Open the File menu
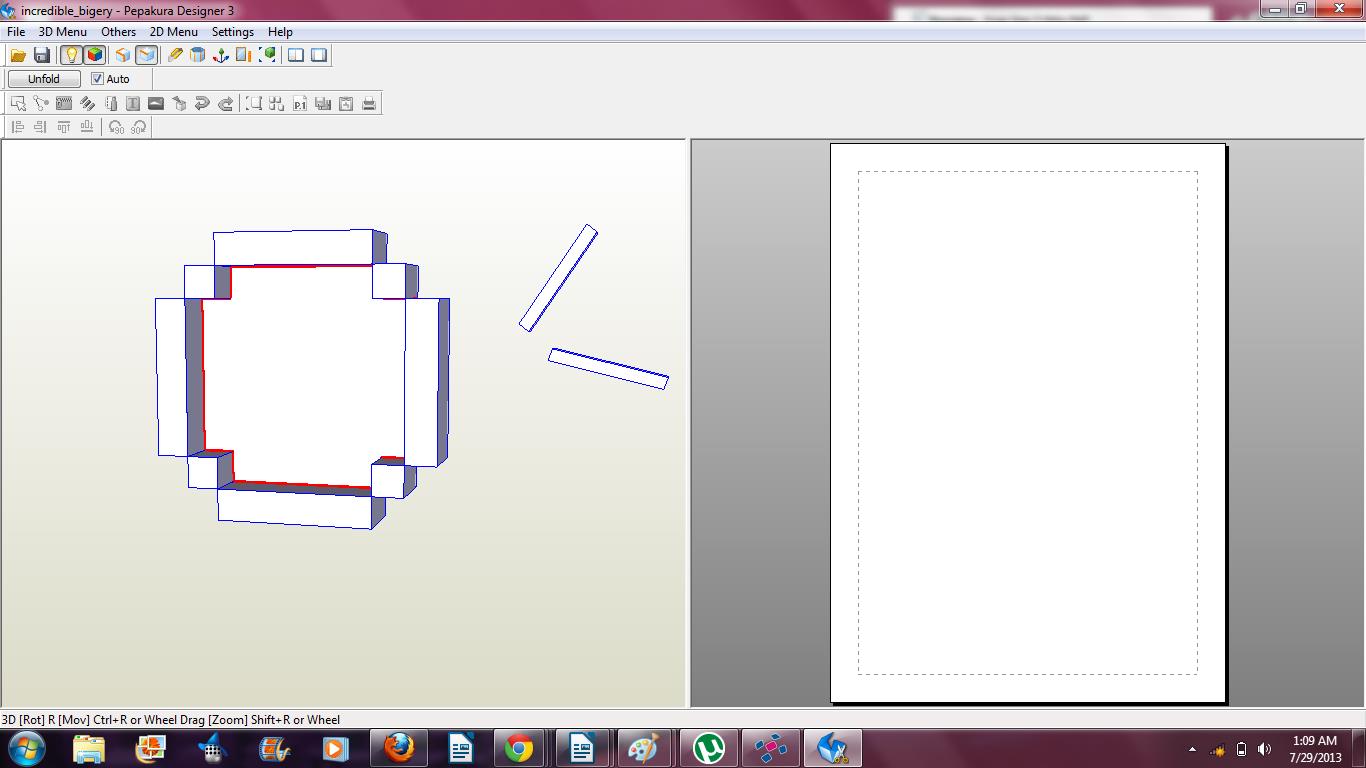This screenshot has width=1366, height=768. [x=16, y=32]
